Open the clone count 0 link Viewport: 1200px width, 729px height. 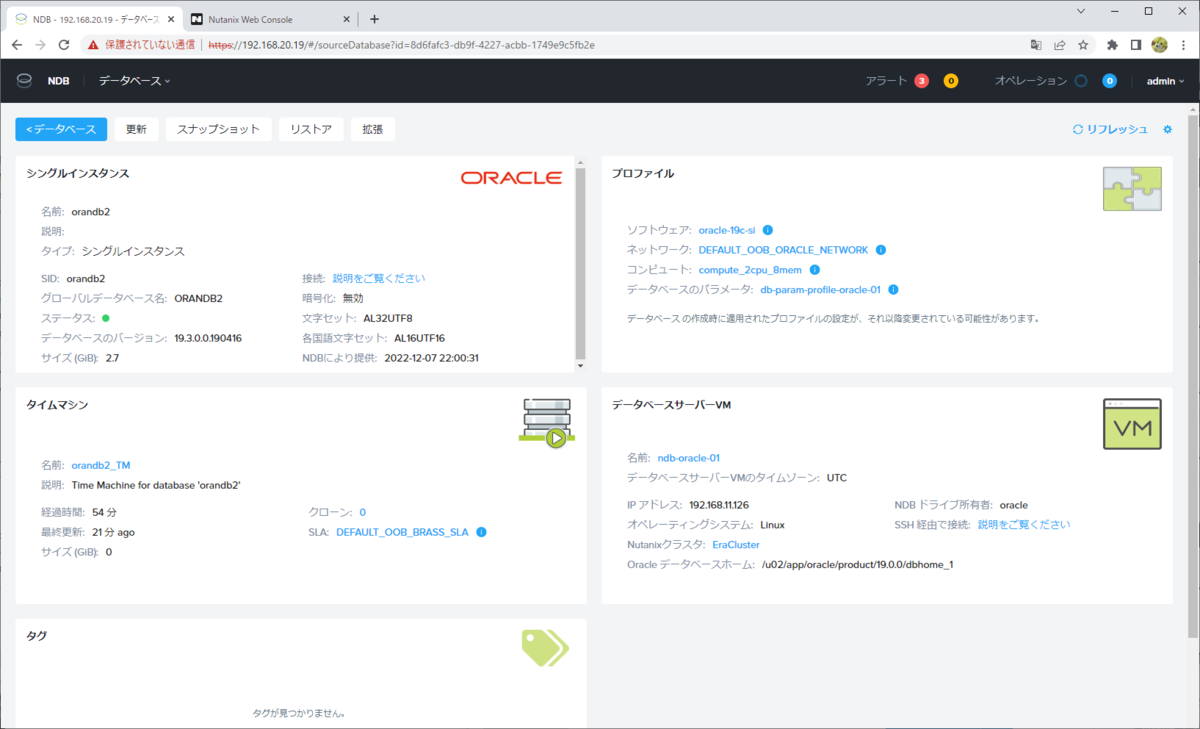362,512
